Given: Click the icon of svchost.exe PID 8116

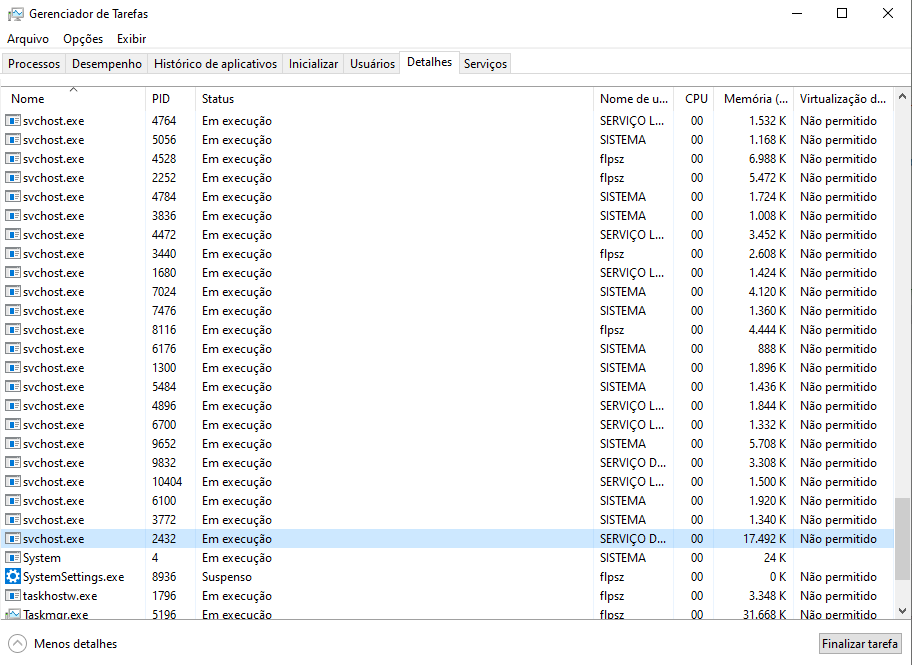Looking at the screenshot, I should tap(13, 330).
